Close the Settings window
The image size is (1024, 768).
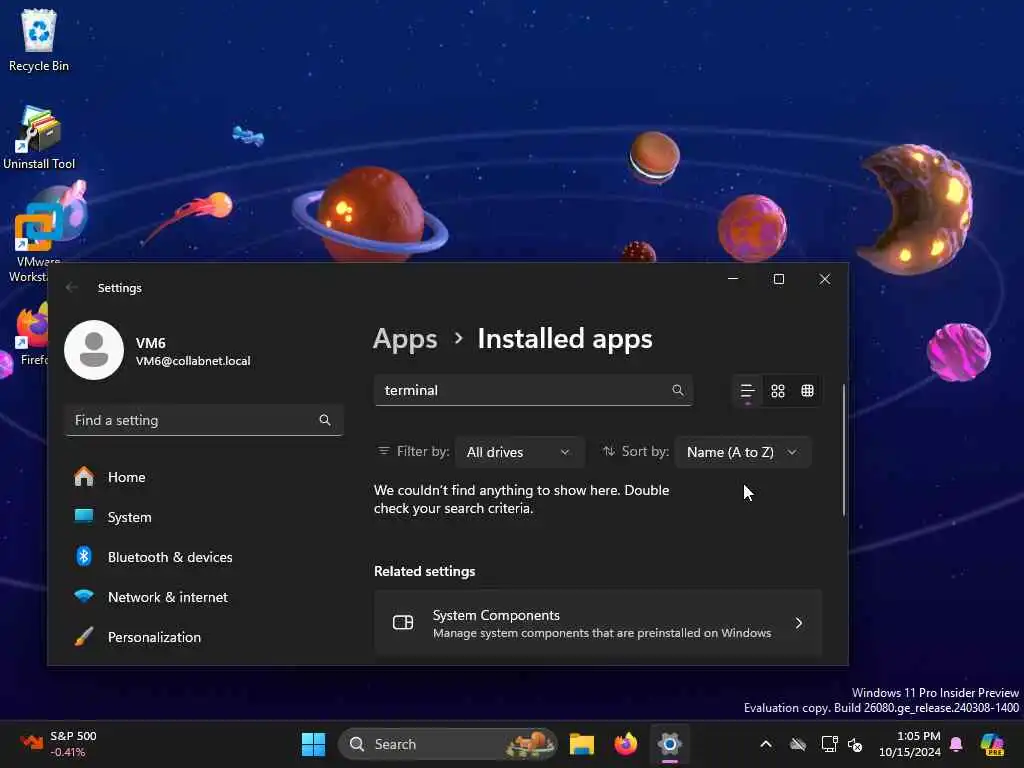tap(825, 279)
